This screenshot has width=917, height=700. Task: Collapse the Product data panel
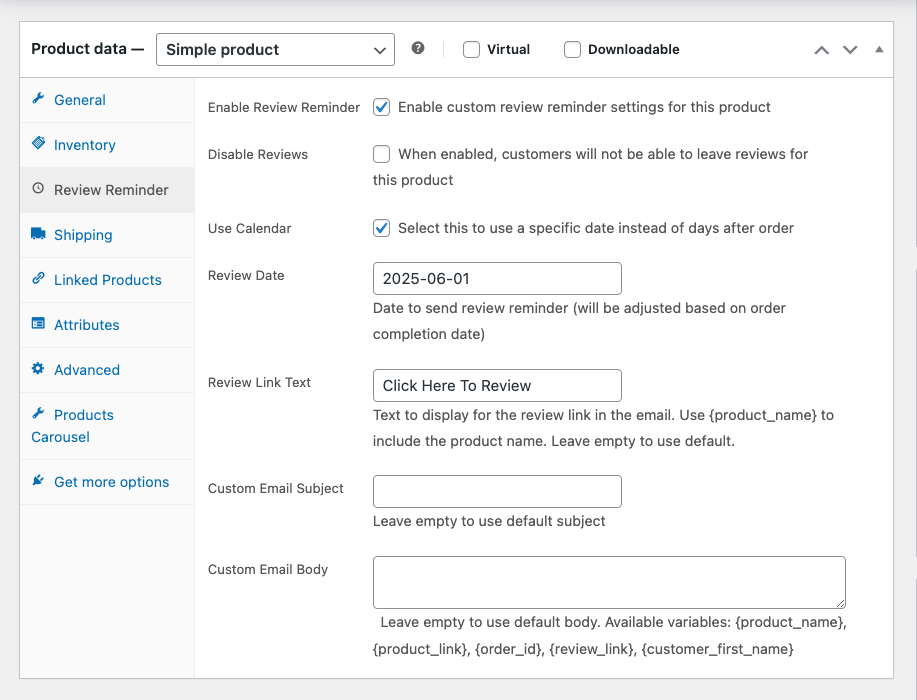[879, 49]
